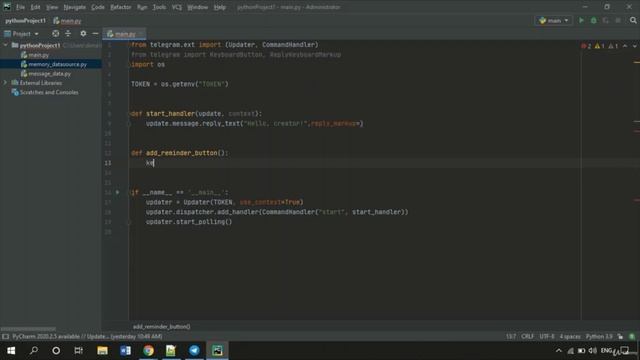This screenshot has width=640, height=360.
Task: Expand External Libraries node
Action: click(5, 83)
